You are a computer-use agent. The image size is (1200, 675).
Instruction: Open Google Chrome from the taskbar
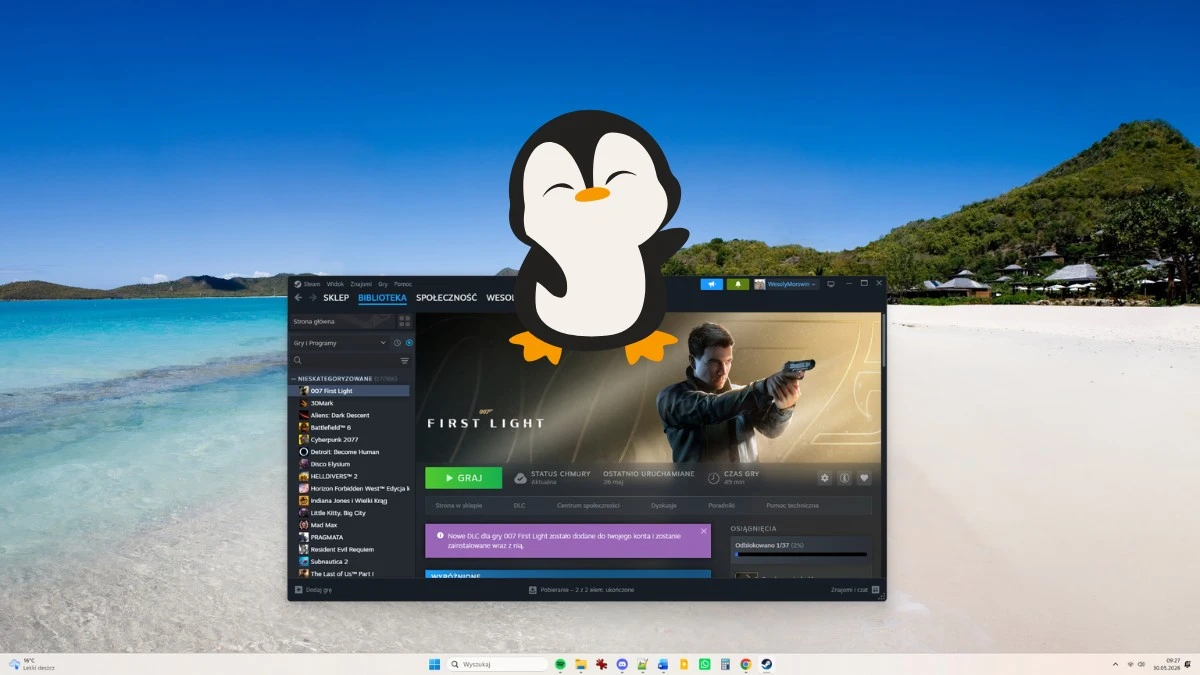pos(746,664)
